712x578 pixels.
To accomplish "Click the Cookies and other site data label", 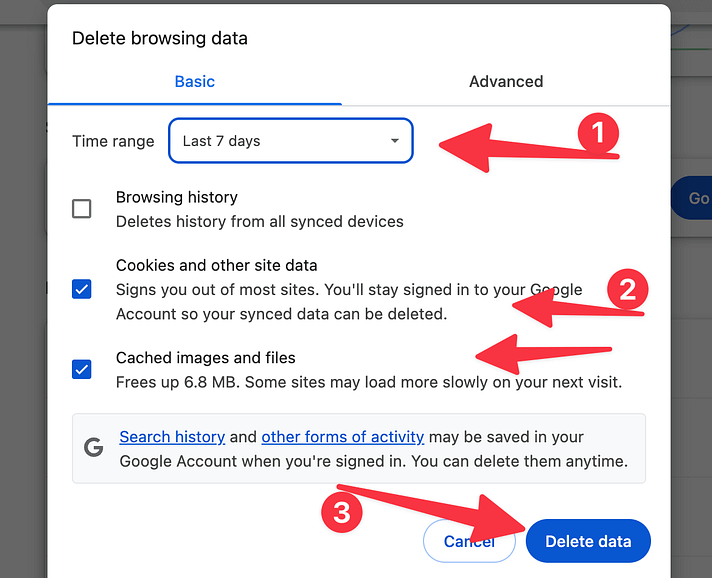I will click(217, 266).
